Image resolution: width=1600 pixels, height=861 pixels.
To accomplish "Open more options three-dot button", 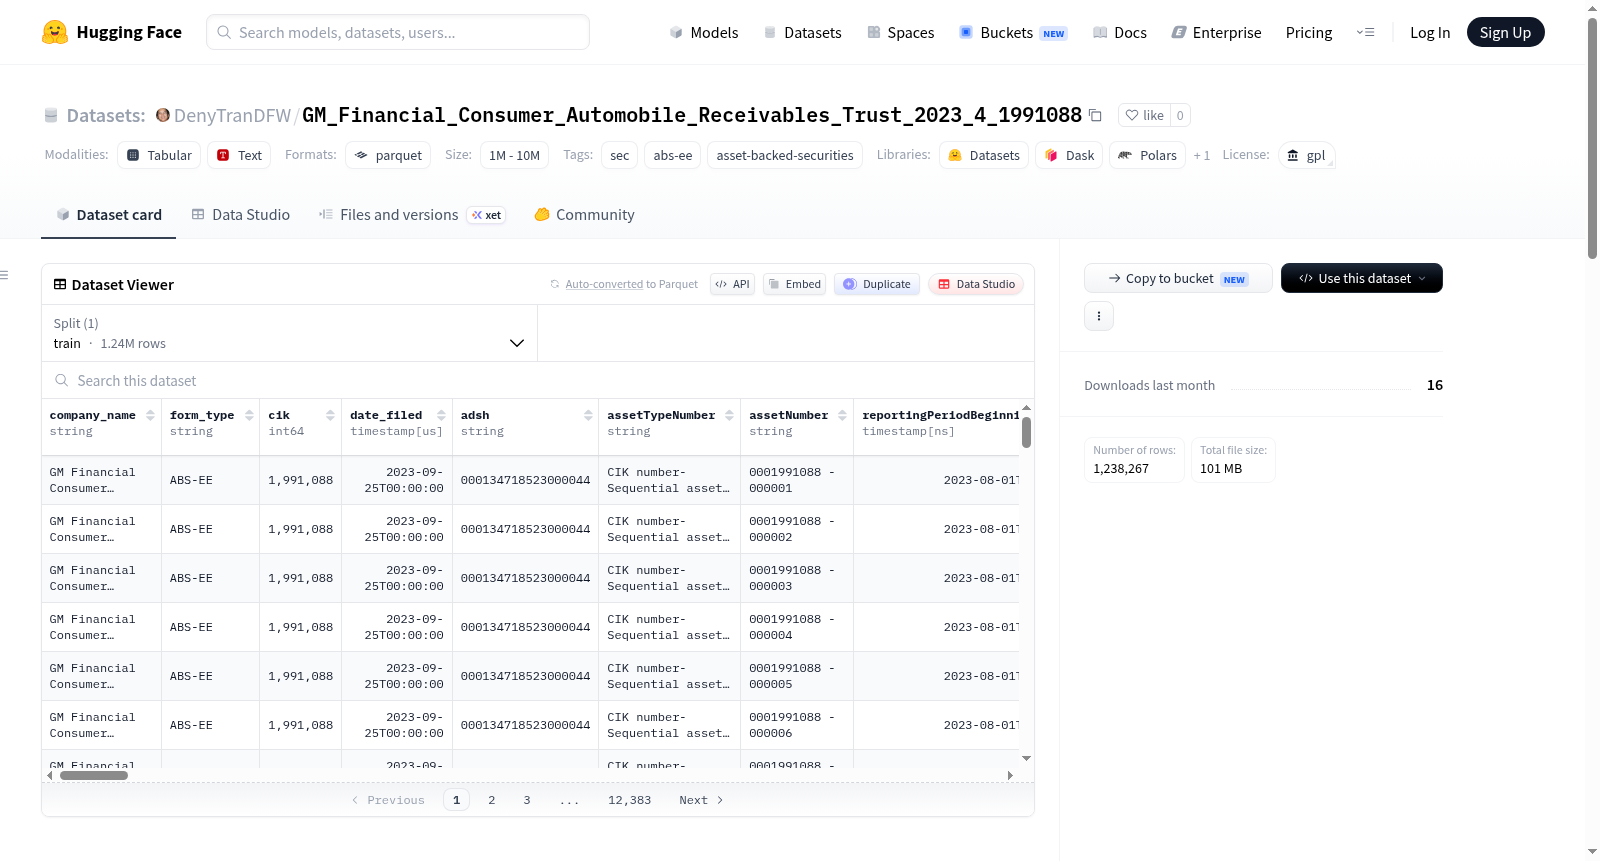I will pos(1099,316).
